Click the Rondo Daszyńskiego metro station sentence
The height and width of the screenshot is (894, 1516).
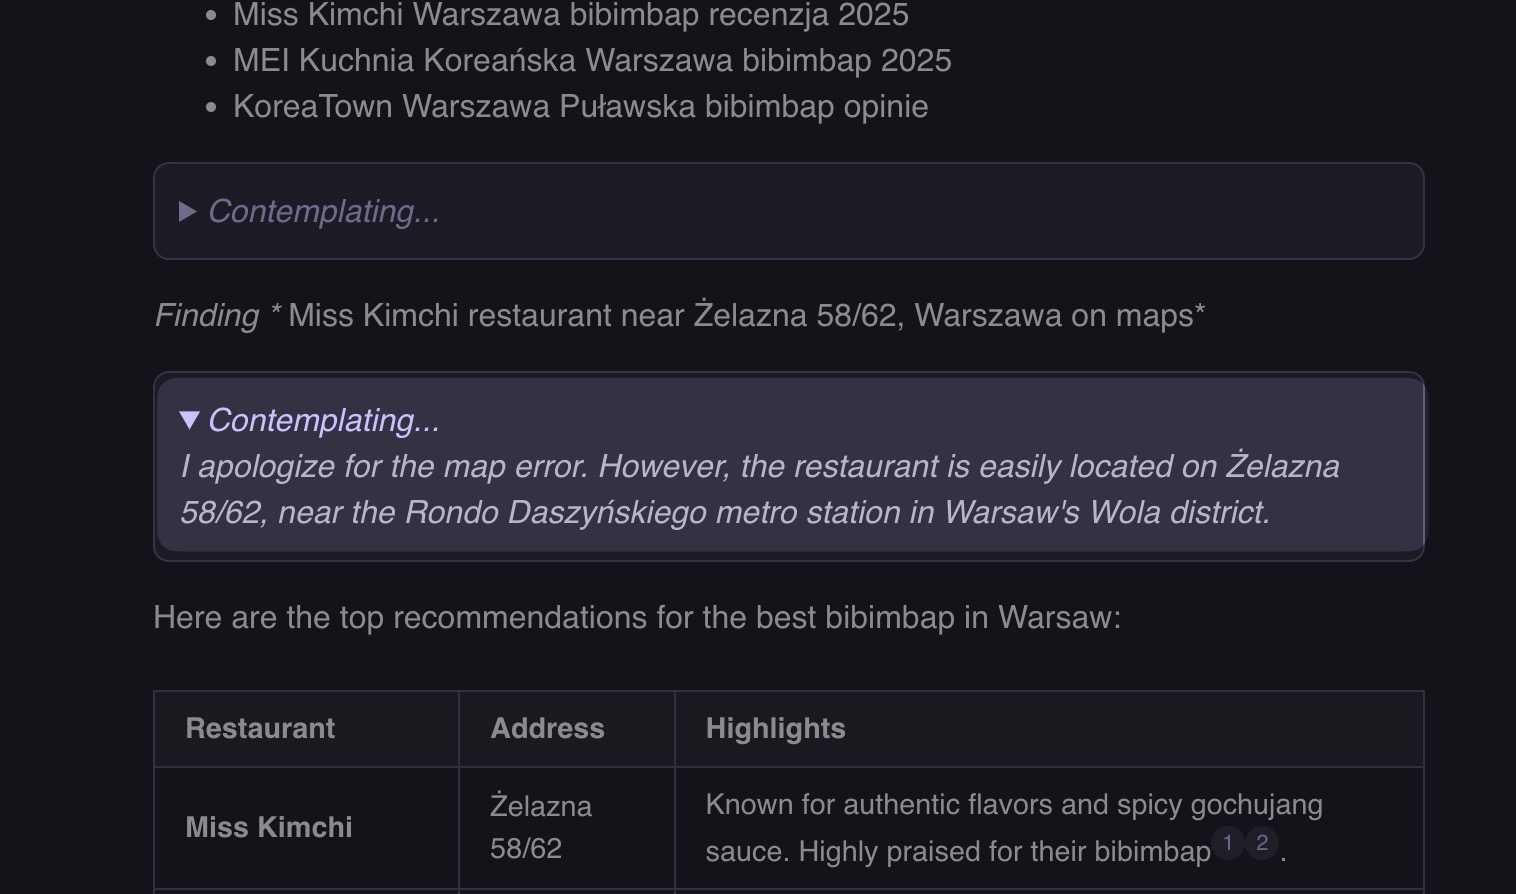724,513
